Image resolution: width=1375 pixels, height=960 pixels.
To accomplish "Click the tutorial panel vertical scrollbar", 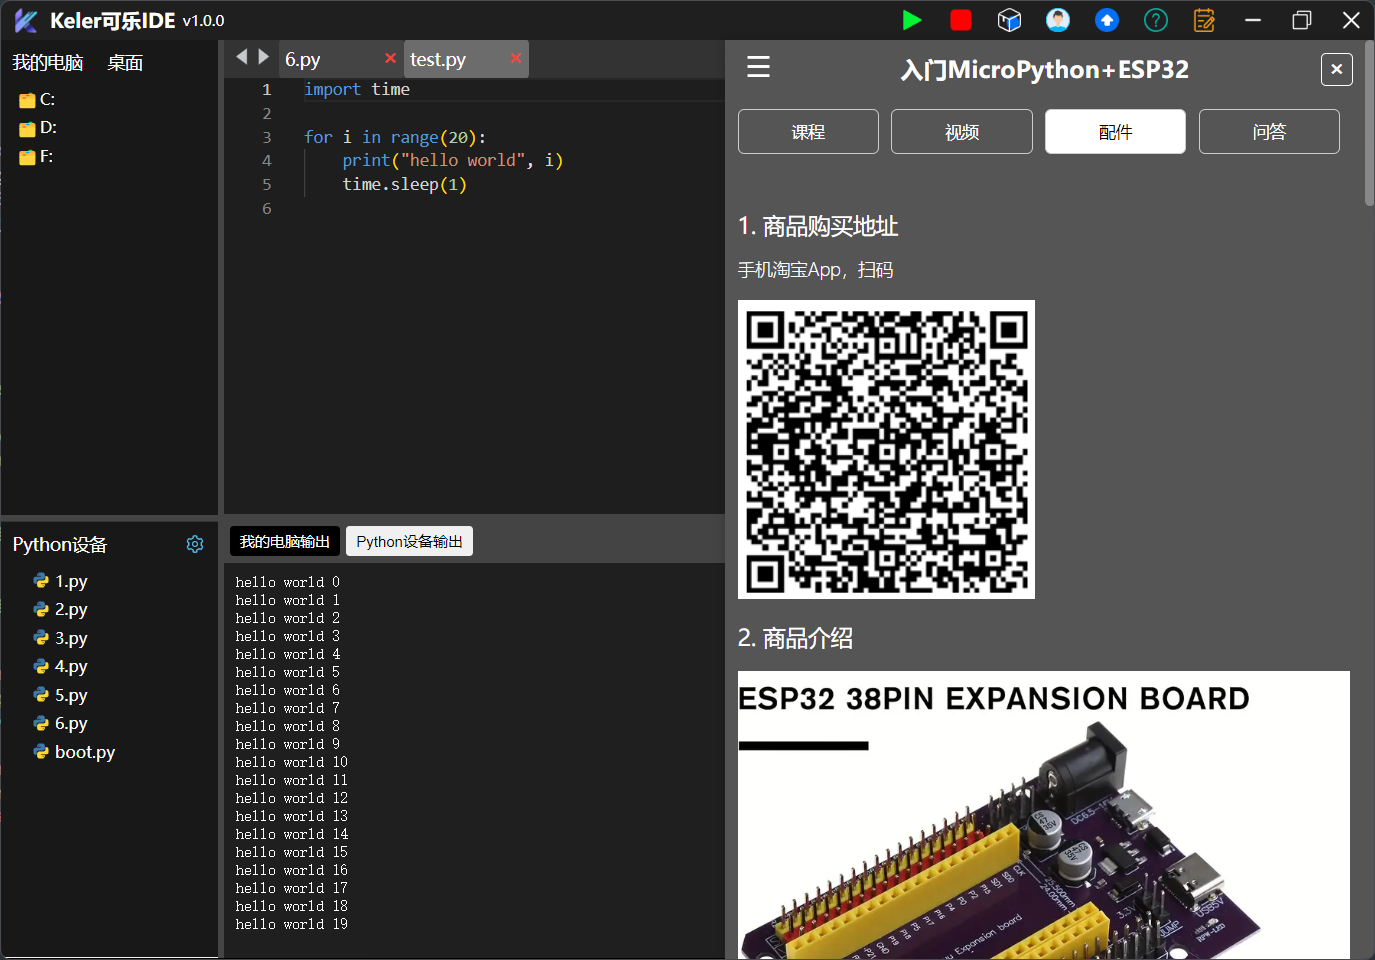I will click(x=1369, y=124).
